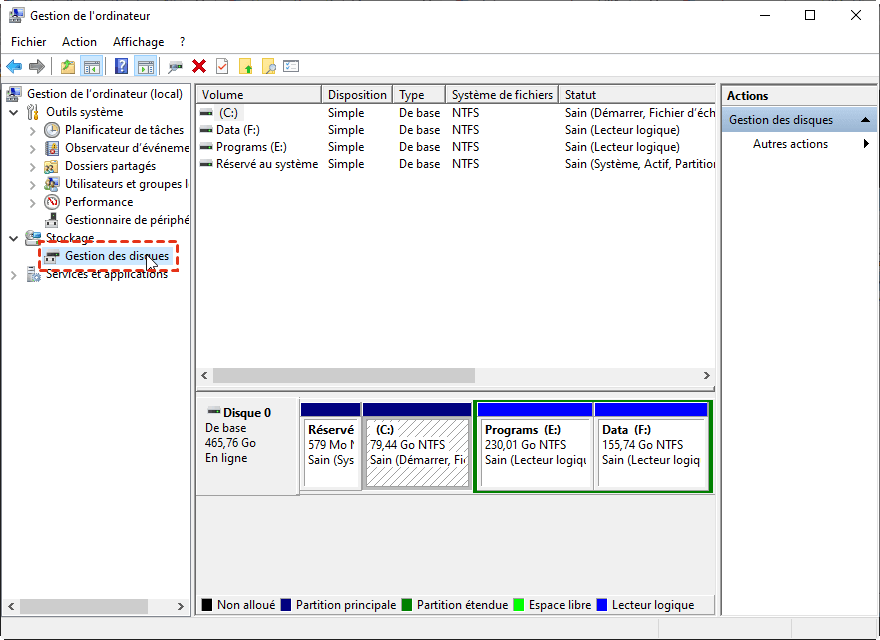Toggle the console tree visibility icon
The image size is (880, 640).
(x=90, y=66)
